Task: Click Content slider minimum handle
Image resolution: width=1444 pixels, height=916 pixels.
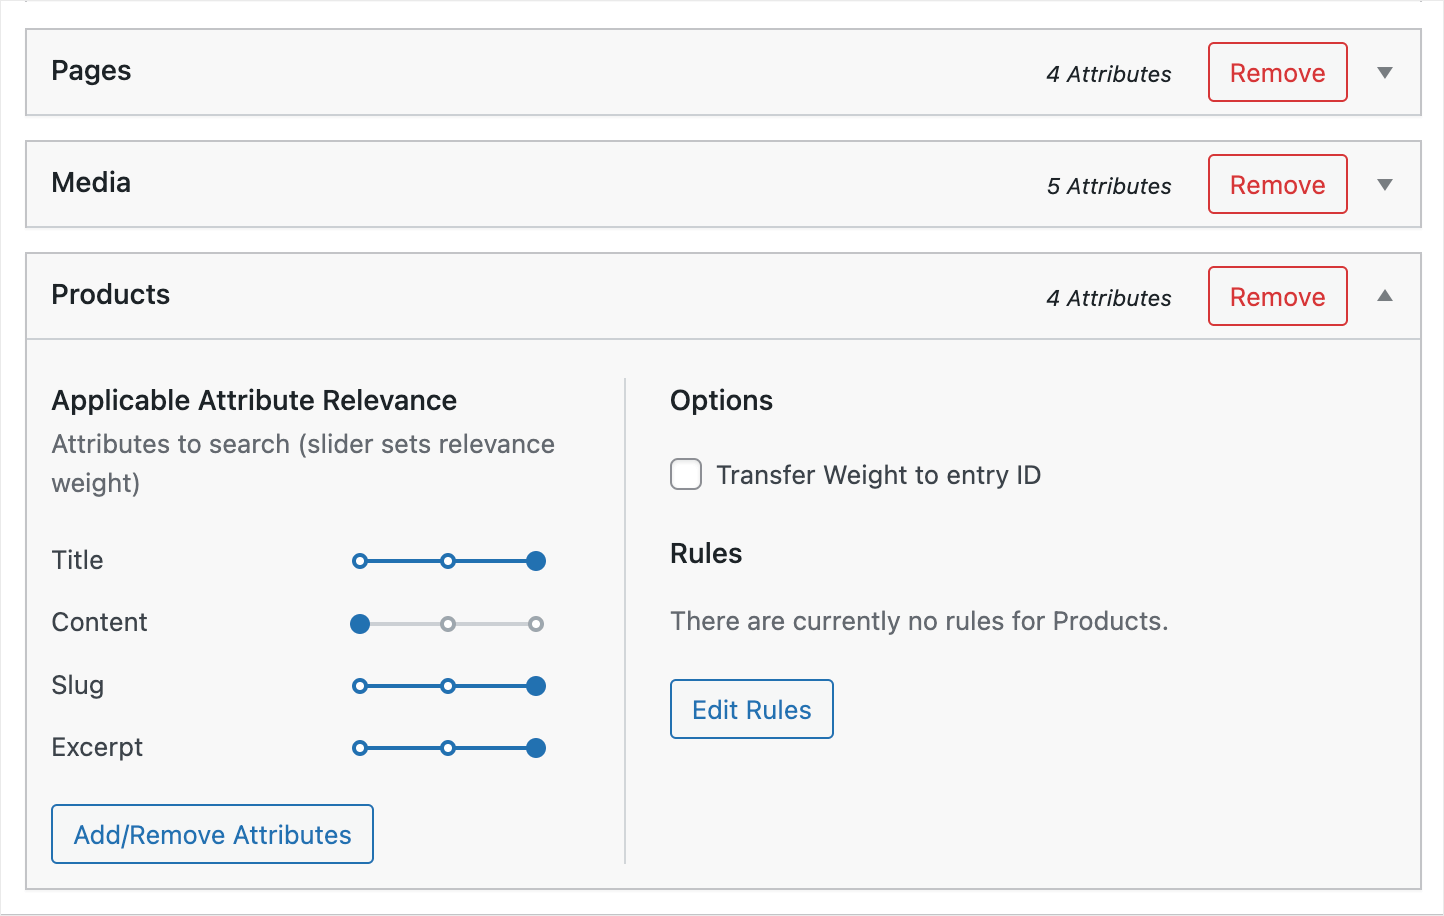Action: tap(360, 624)
